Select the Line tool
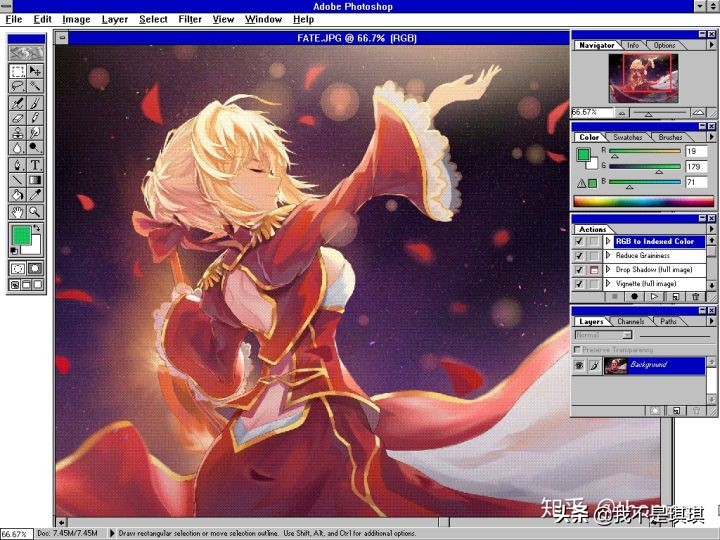The height and width of the screenshot is (540, 720). pos(18,180)
